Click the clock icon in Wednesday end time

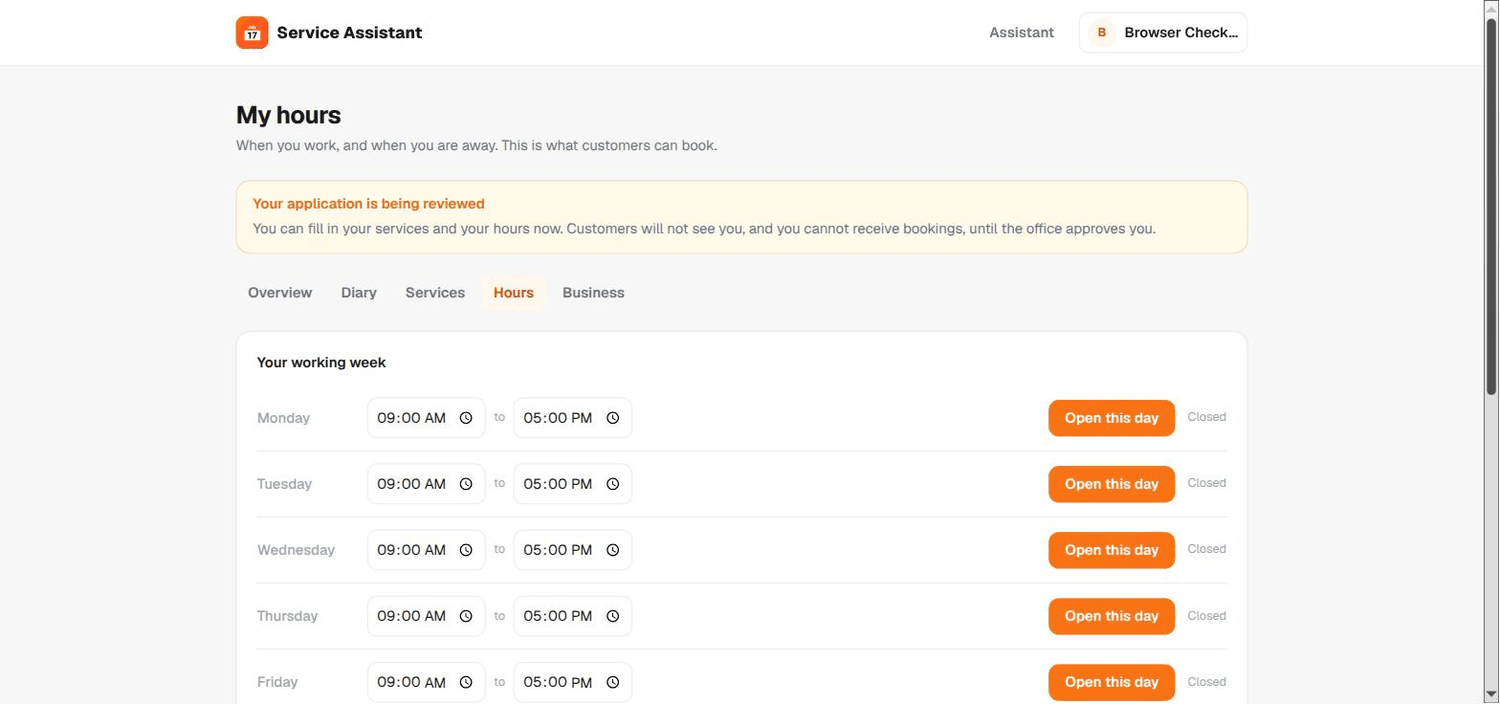613,550
